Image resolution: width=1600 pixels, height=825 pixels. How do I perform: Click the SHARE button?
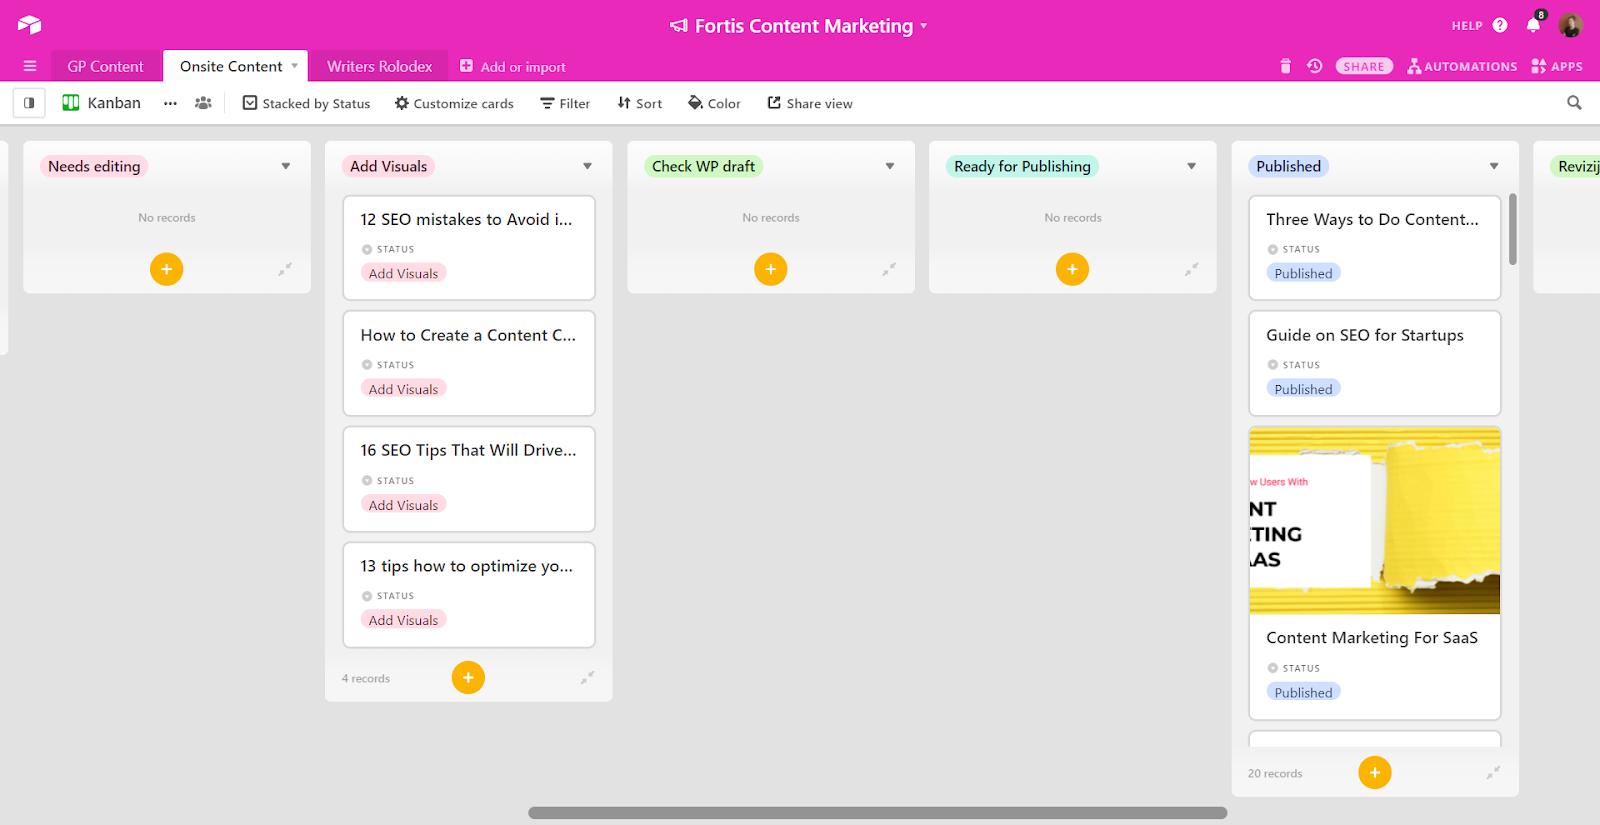[x=1364, y=67]
